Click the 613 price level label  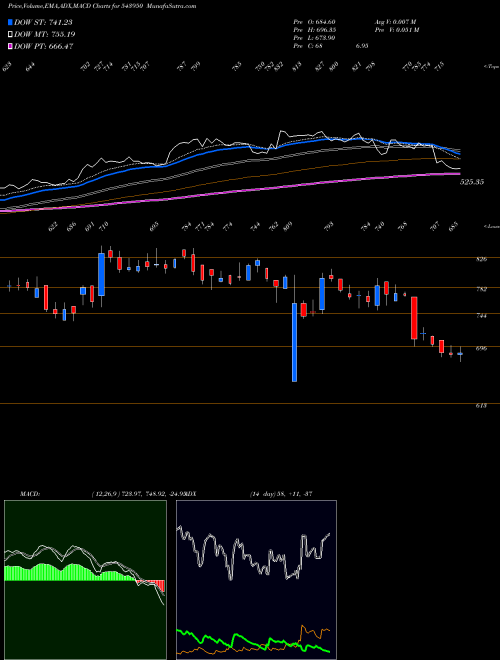tap(481, 405)
